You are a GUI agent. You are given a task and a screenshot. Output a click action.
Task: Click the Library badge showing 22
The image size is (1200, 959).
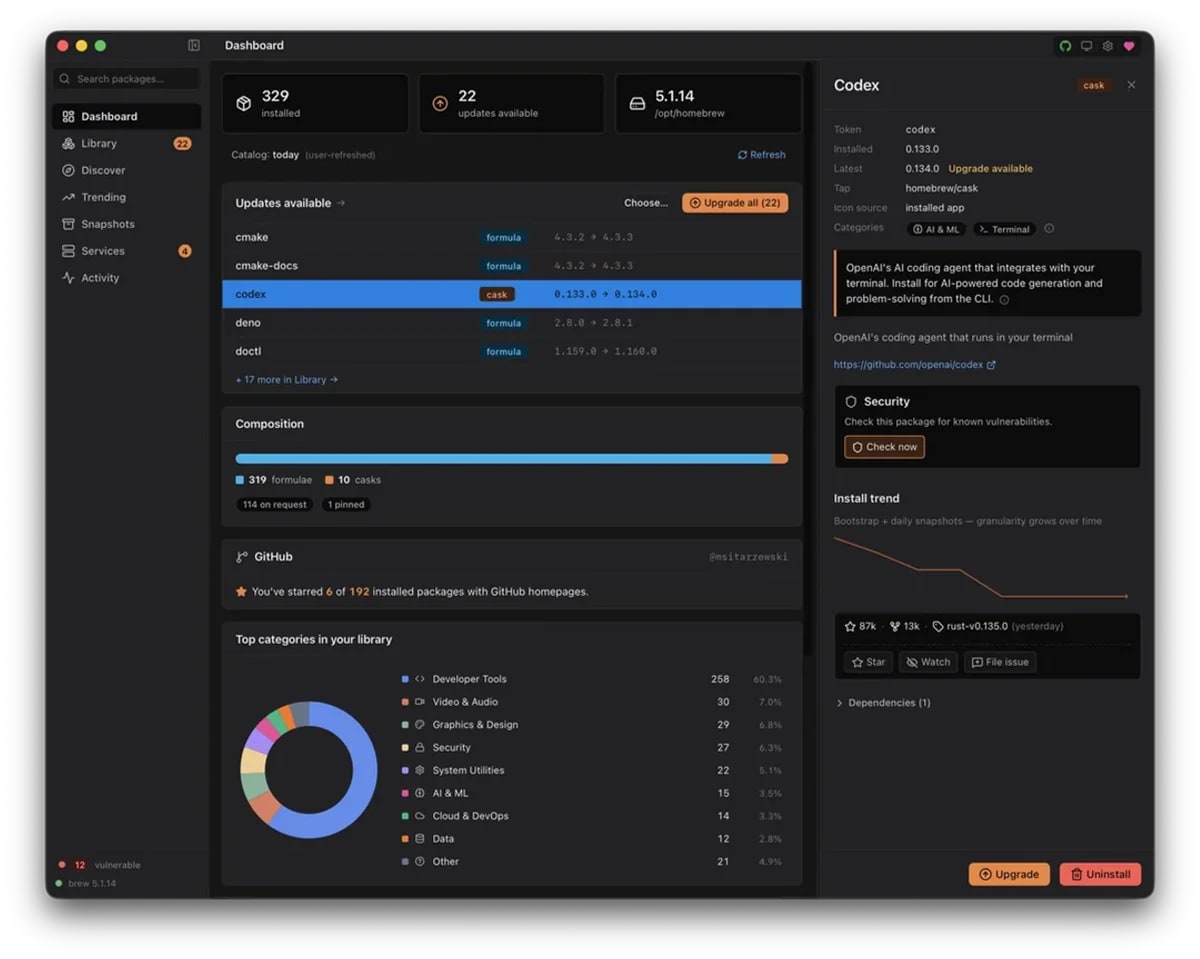click(182, 143)
